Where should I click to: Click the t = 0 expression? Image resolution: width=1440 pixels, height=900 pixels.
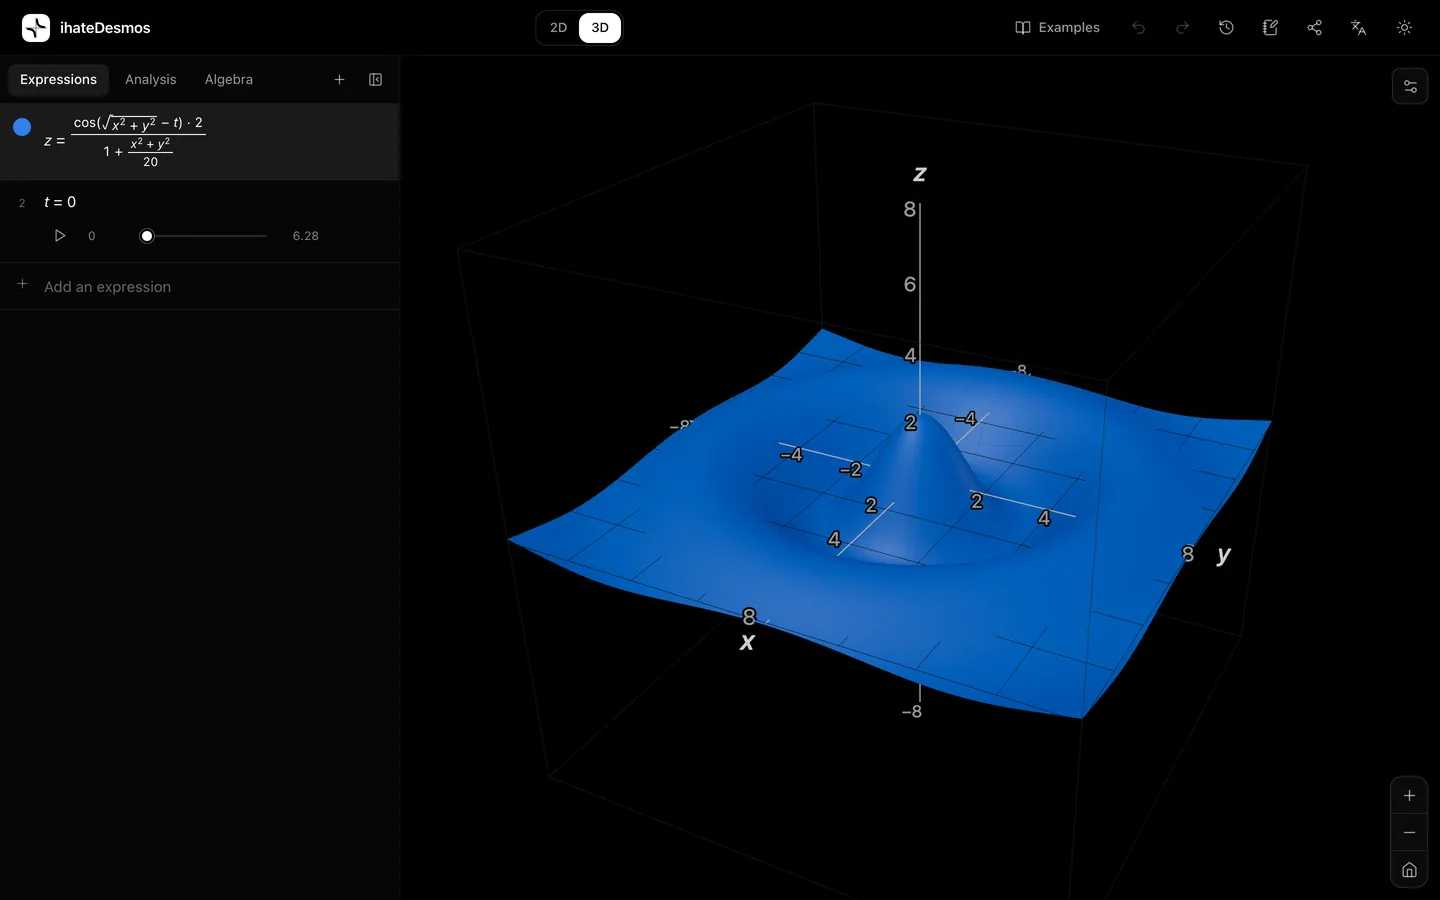pos(60,202)
